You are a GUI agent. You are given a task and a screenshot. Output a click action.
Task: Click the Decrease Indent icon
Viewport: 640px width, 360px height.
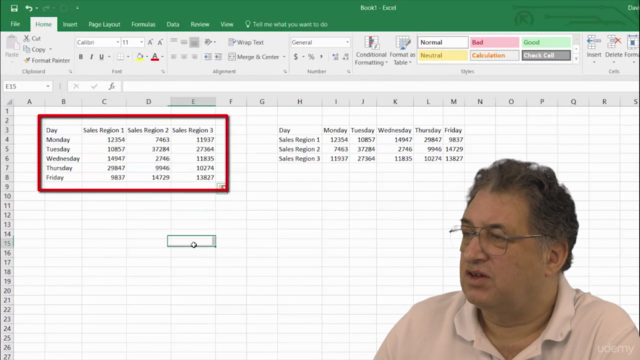coord(208,57)
